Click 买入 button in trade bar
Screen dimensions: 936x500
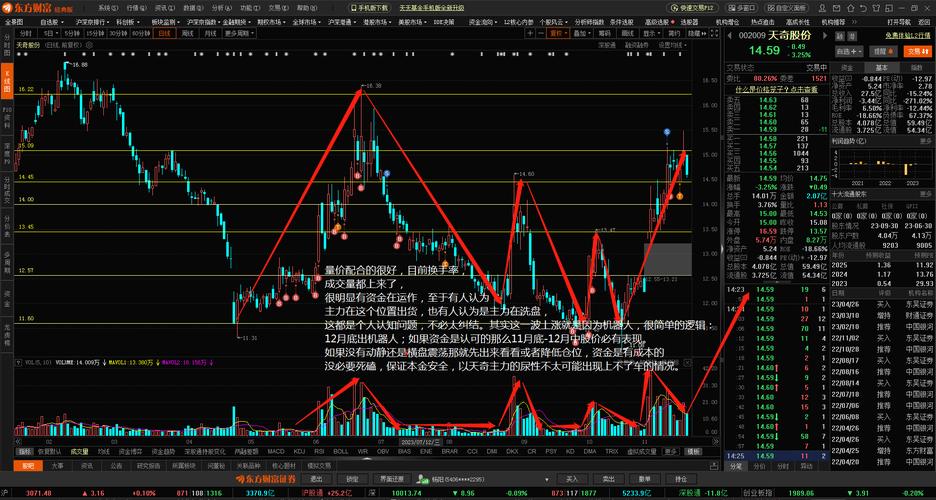[x=571, y=479]
